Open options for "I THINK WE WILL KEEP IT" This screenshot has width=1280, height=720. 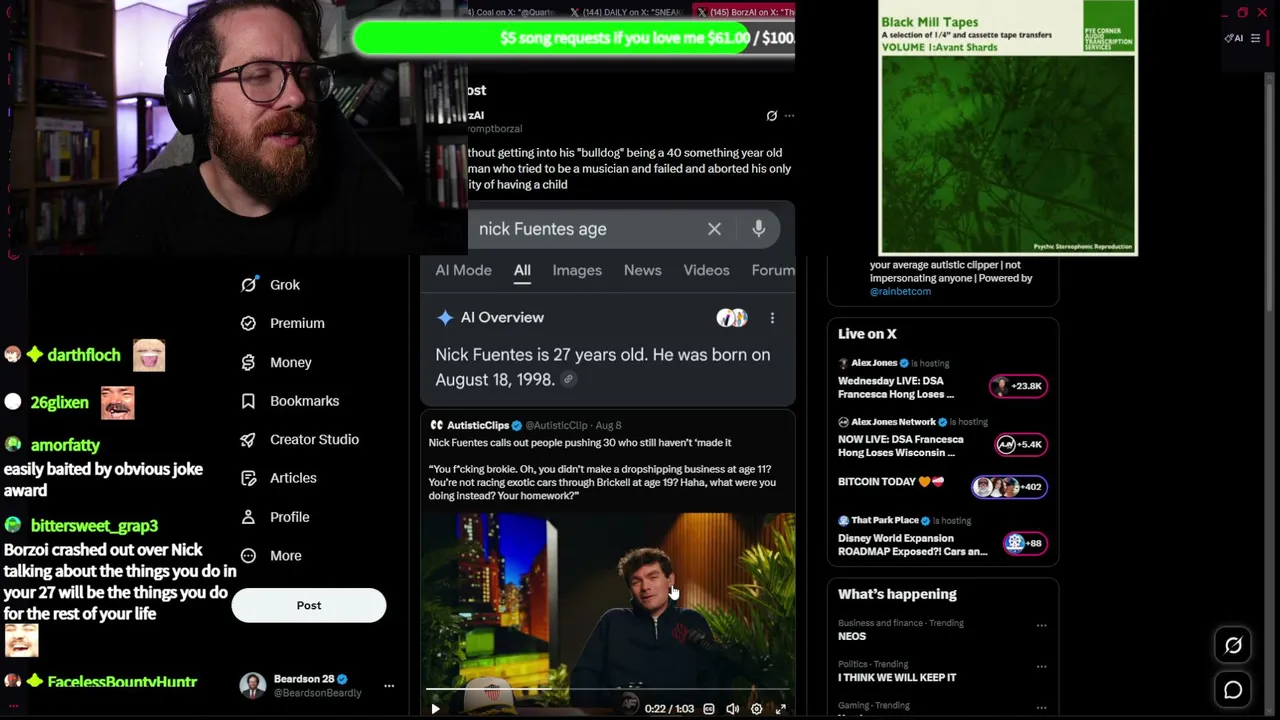click(1041, 666)
